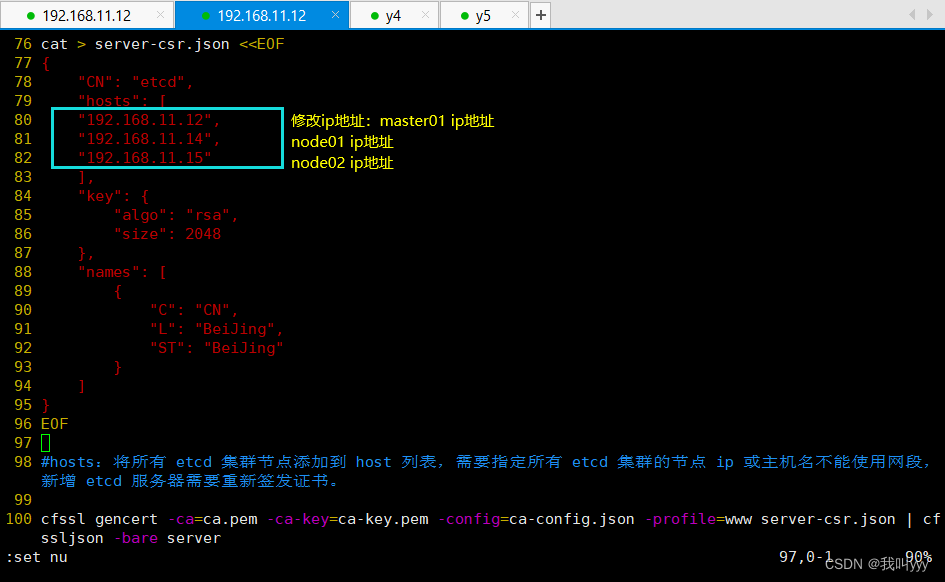The height and width of the screenshot is (582, 945).
Task: Click "C": "CN" on line 90
Action: coord(190,310)
